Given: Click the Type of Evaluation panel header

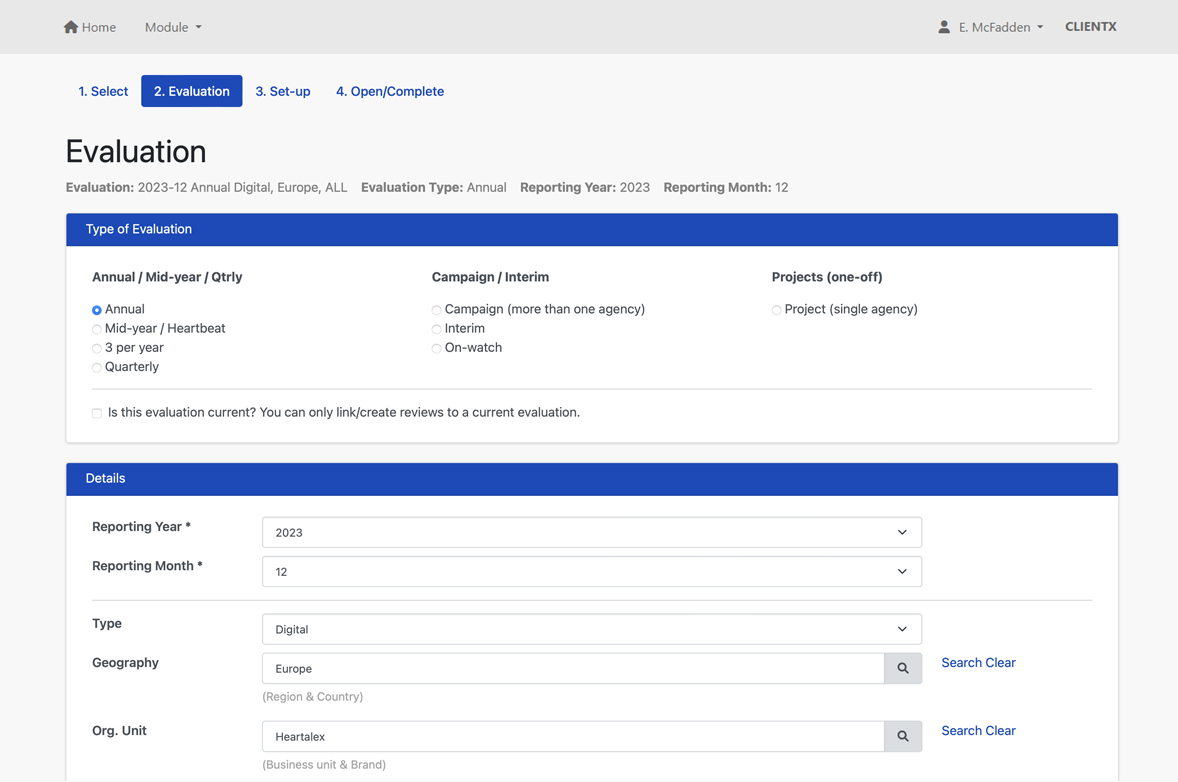Looking at the screenshot, I should pos(592,229).
